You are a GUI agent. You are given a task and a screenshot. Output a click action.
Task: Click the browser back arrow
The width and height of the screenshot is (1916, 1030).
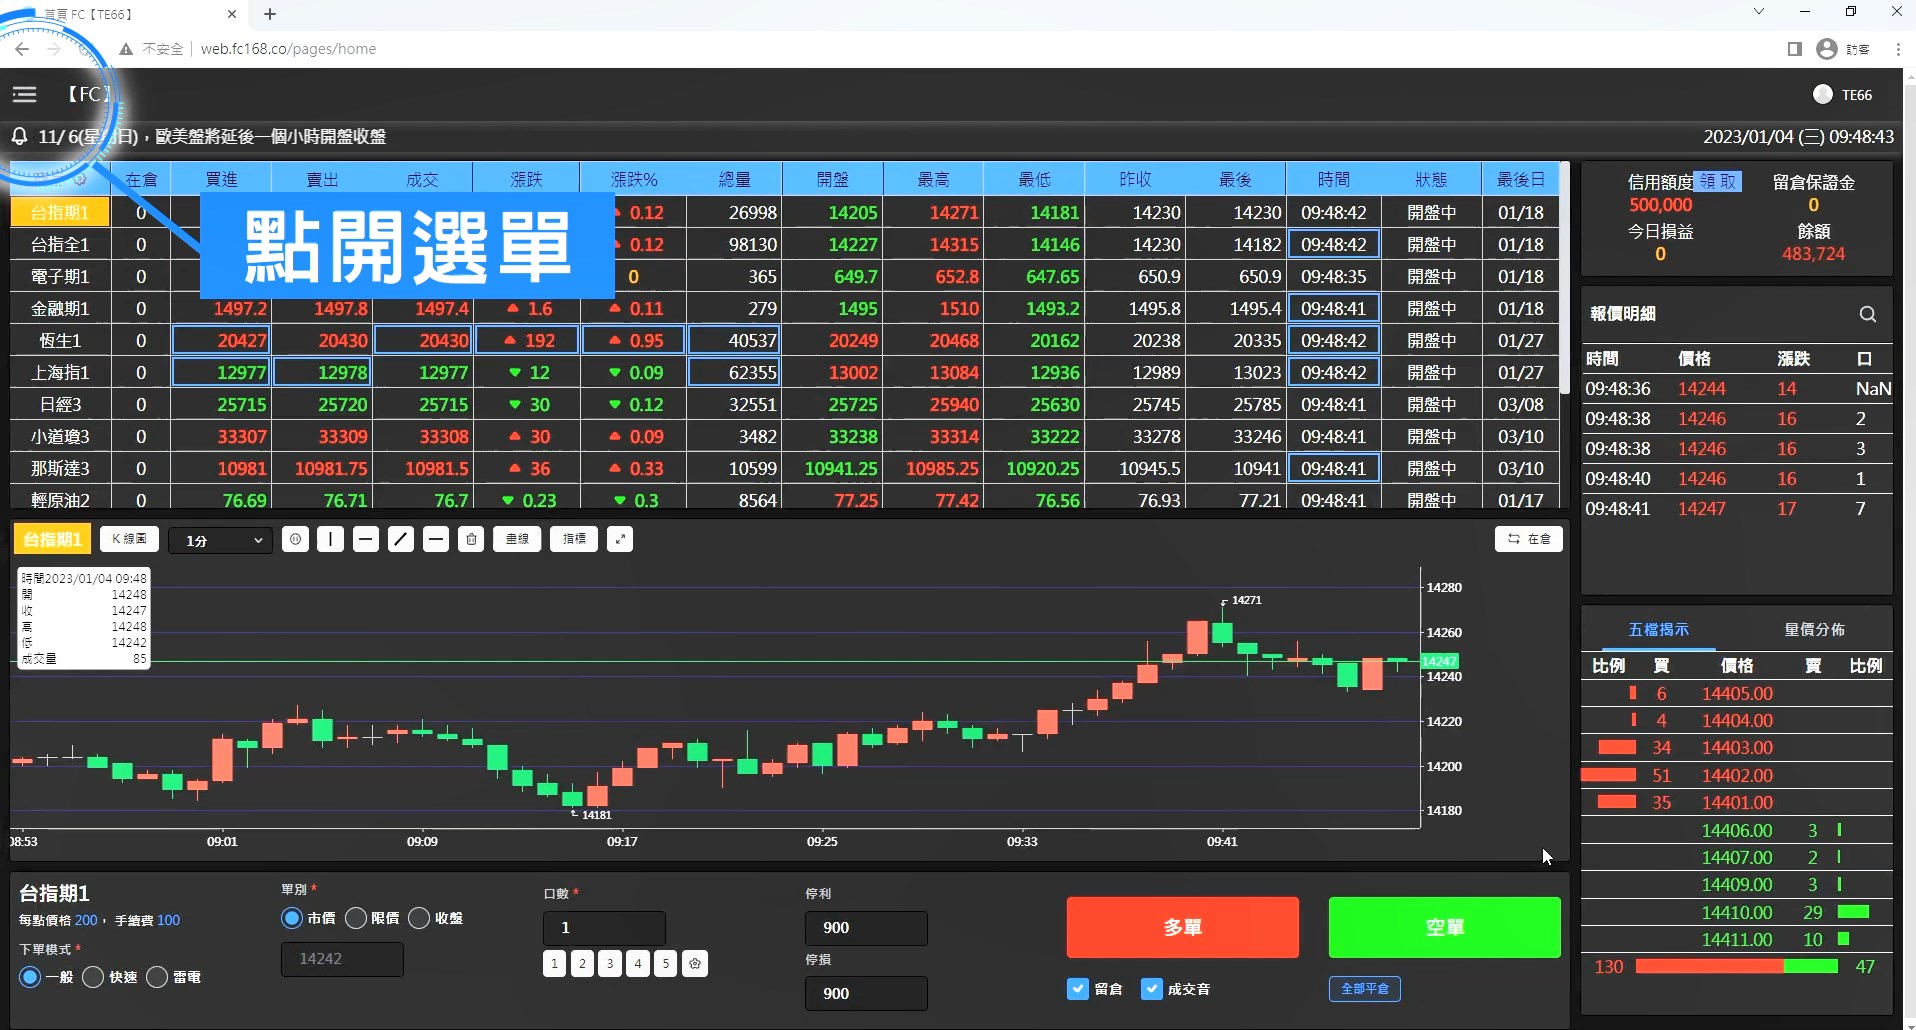point(22,49)
